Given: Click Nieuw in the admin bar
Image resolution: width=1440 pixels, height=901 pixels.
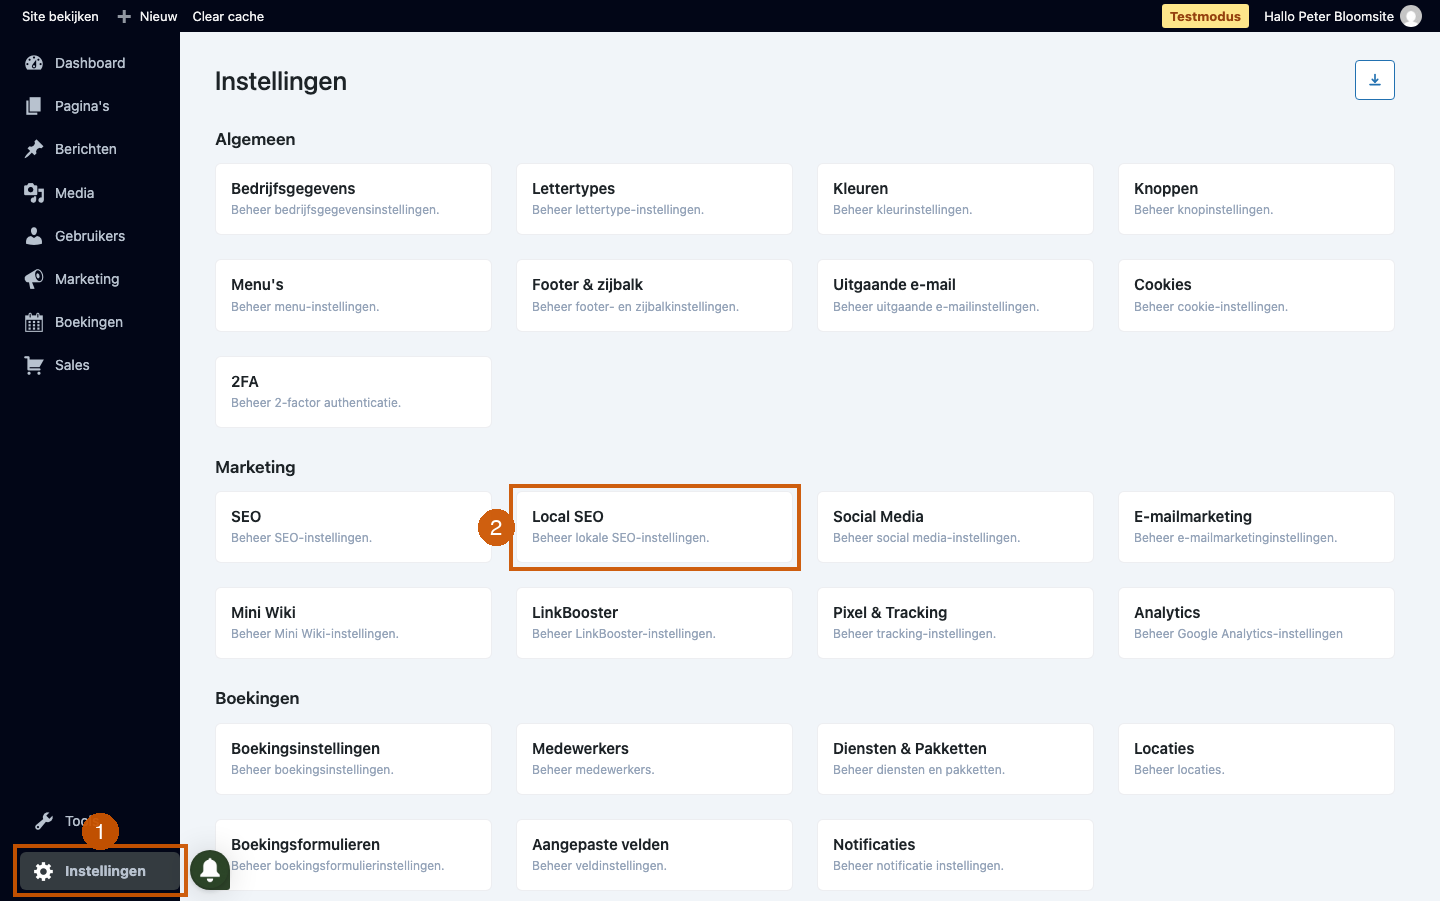Looking at the screenshot, I should coord(158,16).
